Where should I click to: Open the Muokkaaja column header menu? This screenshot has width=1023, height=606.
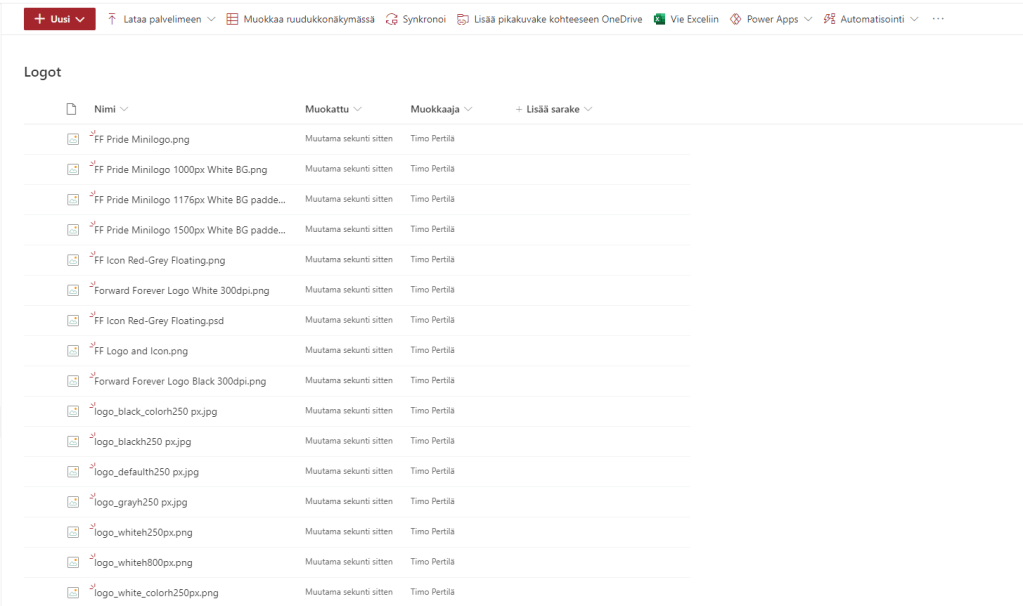(x=441, y=109)
